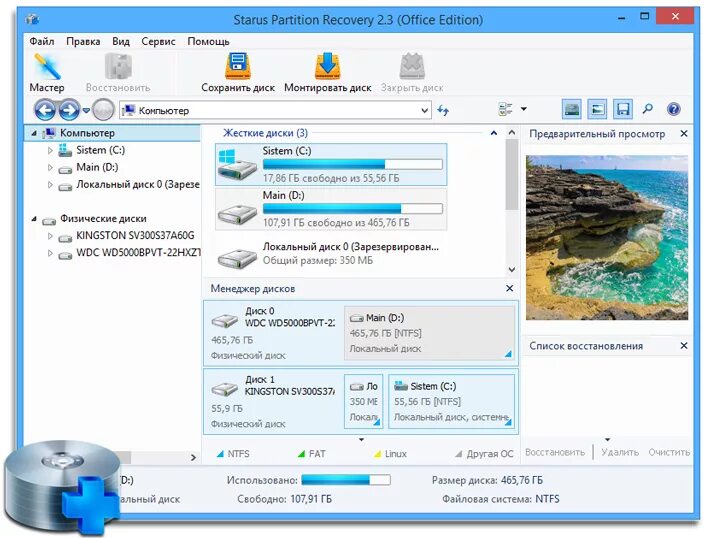Image resolution: width=705 pixels, height=538 pixels.
Task: Select Sistem (C:) partition in disk manager
Action: pos(451,401)
